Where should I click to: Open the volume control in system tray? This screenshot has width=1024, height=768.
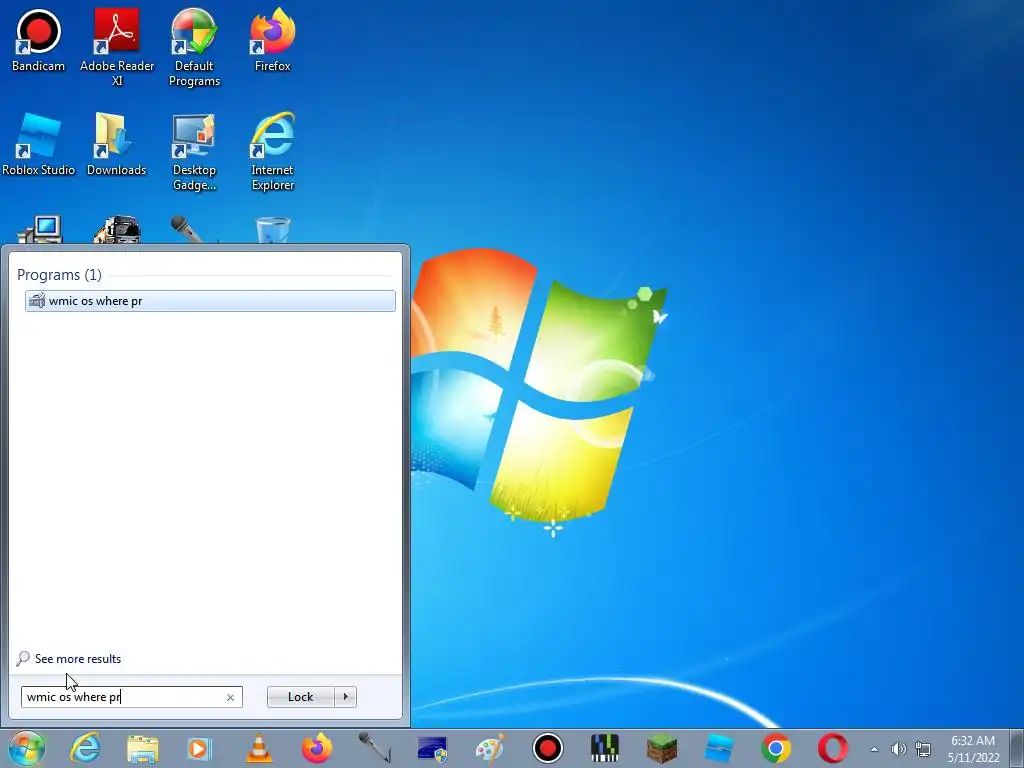coord(899,749)
